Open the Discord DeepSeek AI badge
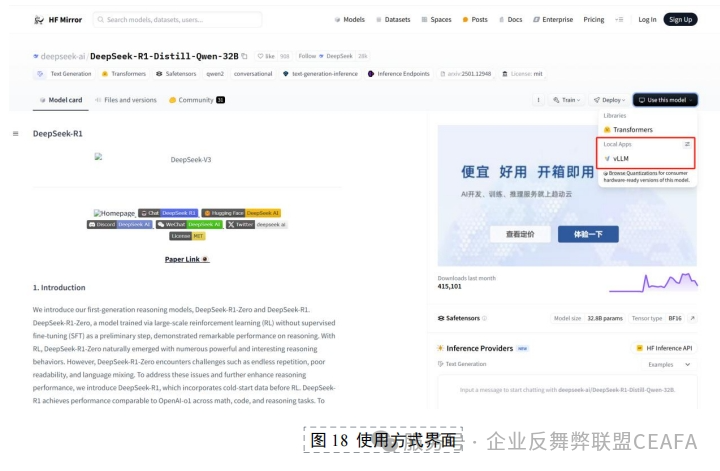 tap(120, 224)
